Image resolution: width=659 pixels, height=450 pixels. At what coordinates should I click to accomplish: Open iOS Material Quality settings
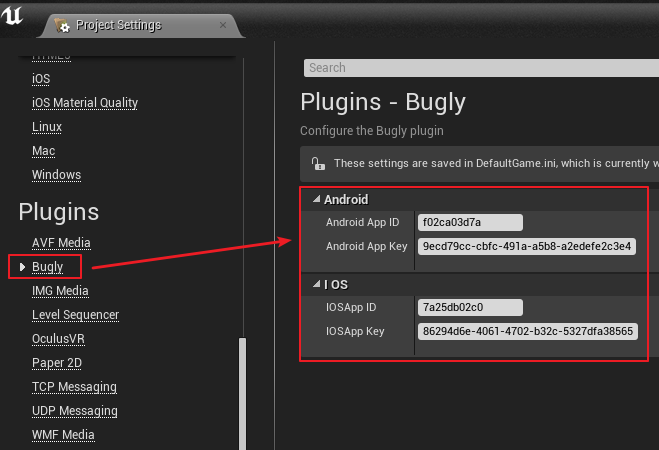click(85, 103)
